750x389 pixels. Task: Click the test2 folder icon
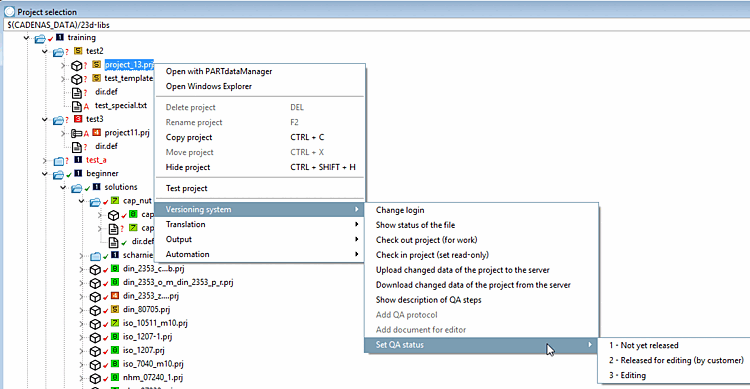tap(58, 52)
